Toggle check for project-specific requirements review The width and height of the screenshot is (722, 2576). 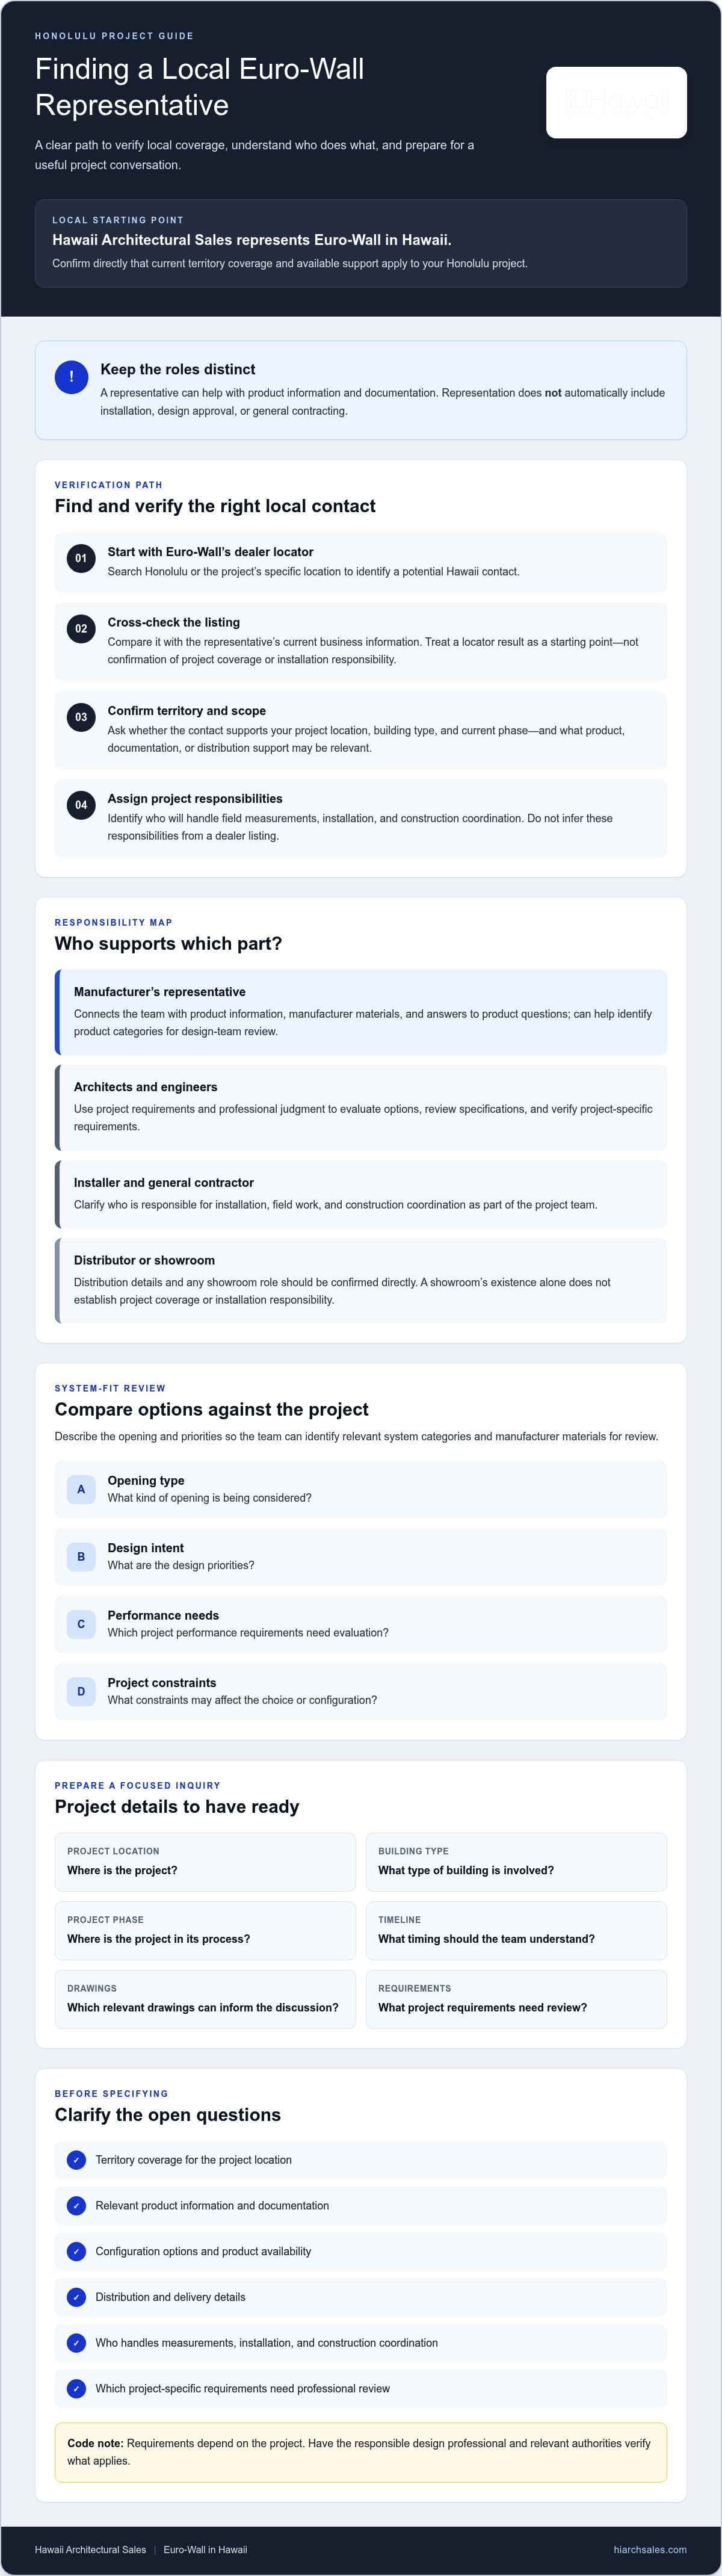(x=76, y=2388)
